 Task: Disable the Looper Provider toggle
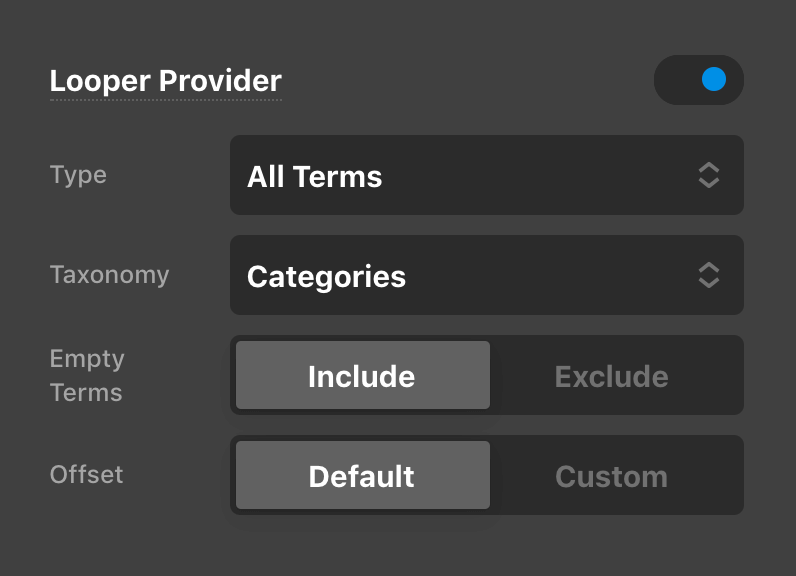pyautogui.click(x=698, y=80)
